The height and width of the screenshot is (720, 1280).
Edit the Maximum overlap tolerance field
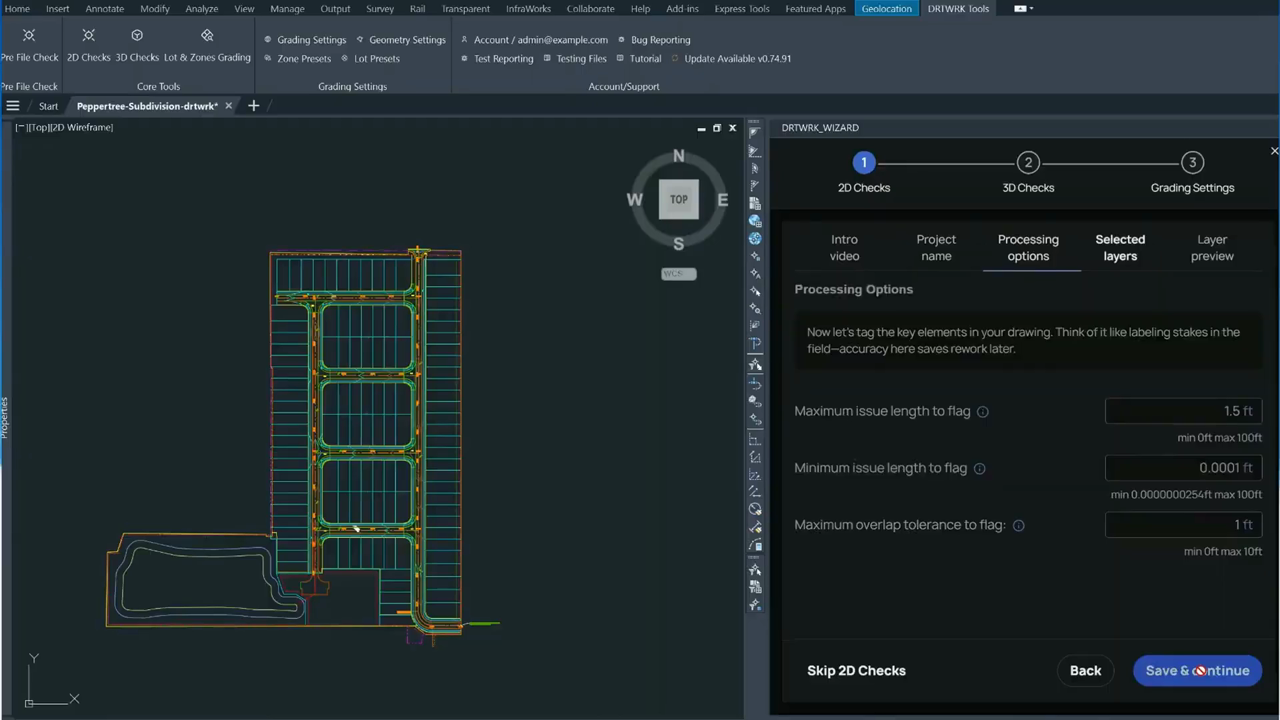[1183, 525]
